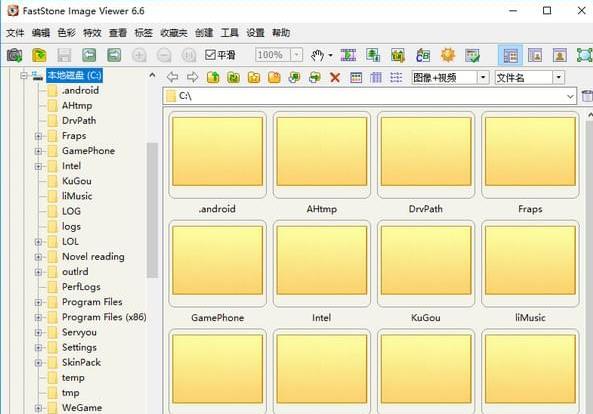Switch to browser thumbnail view layout

click(x=511, y=56)
